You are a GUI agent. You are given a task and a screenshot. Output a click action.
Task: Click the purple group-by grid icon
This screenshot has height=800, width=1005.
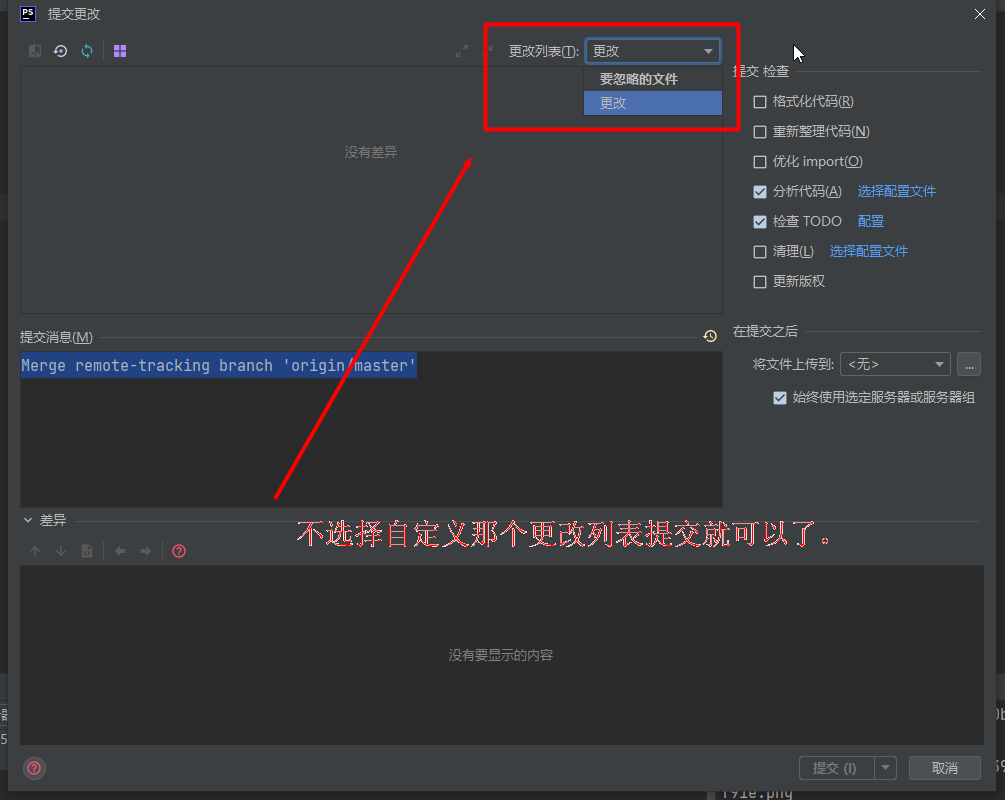coord(120,50)
